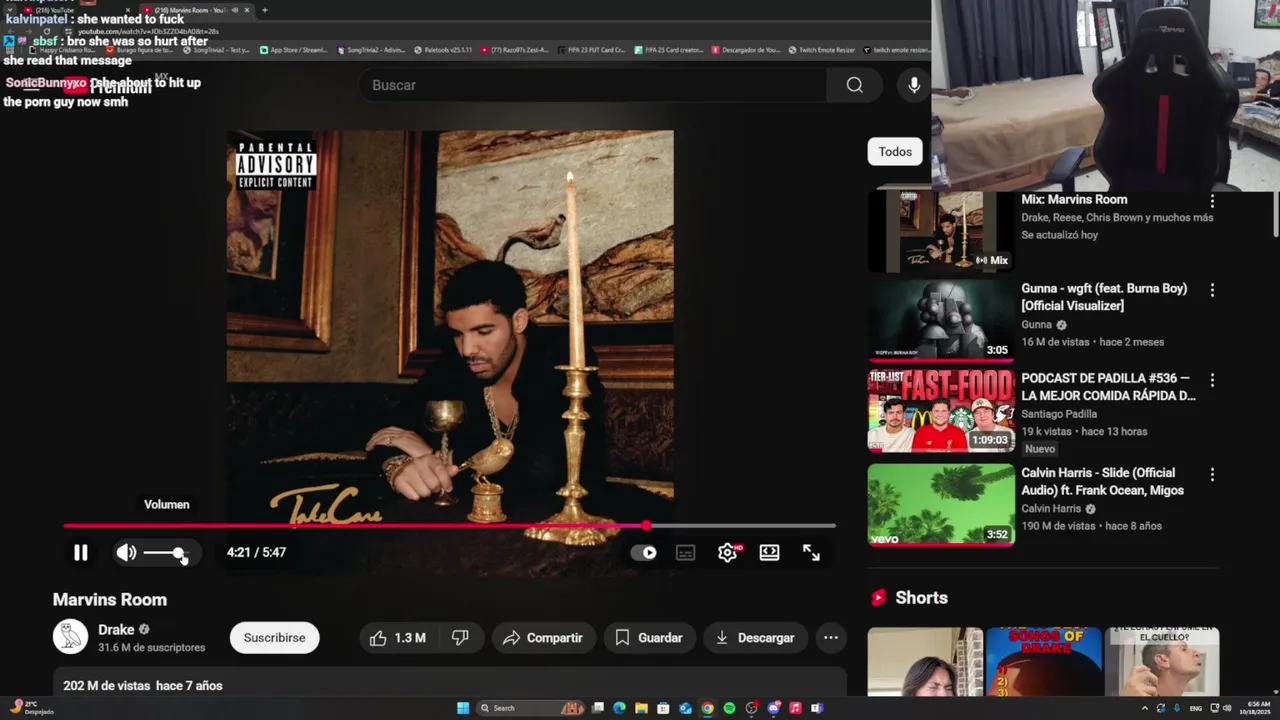
Task: Click the search magnifier button
Action: [854, 85]
